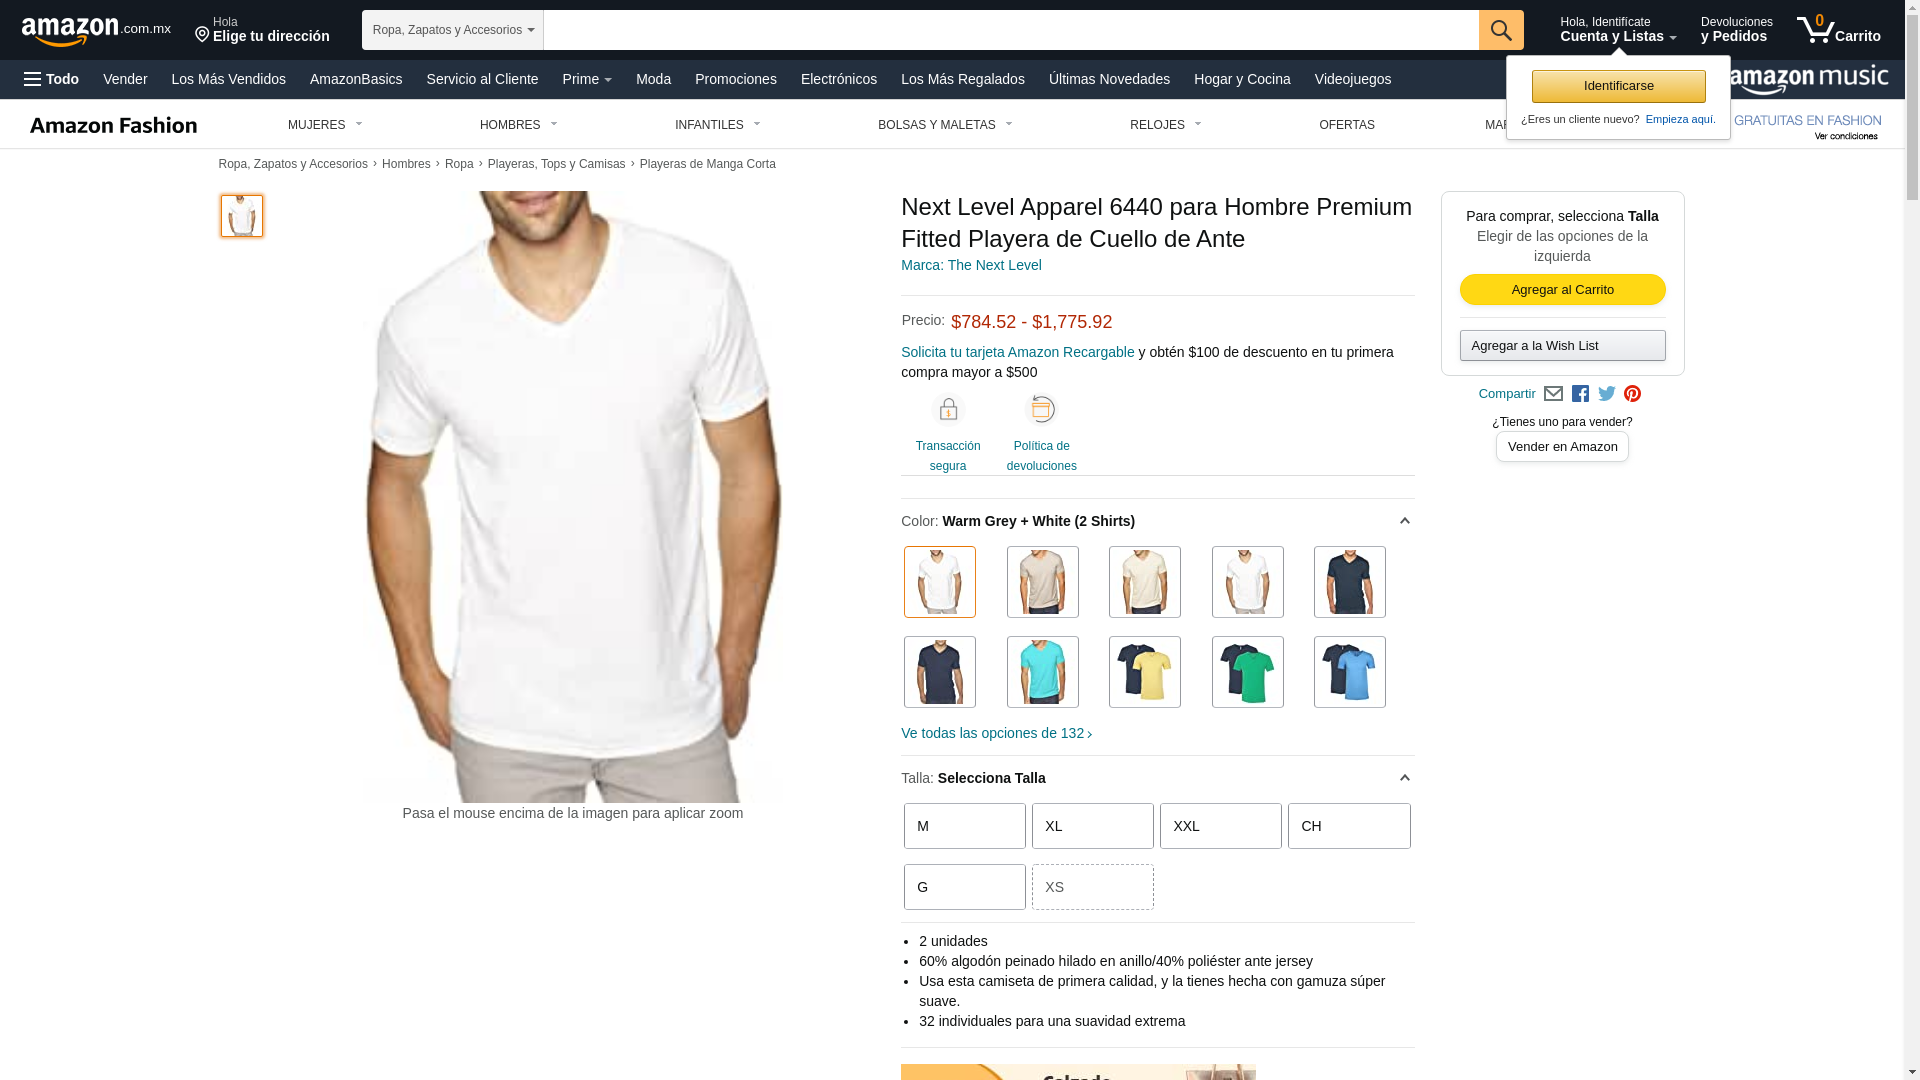Screen dimensions: 1920x1080
Task: Share product on Facebook icon
Action: [1580, 394]
